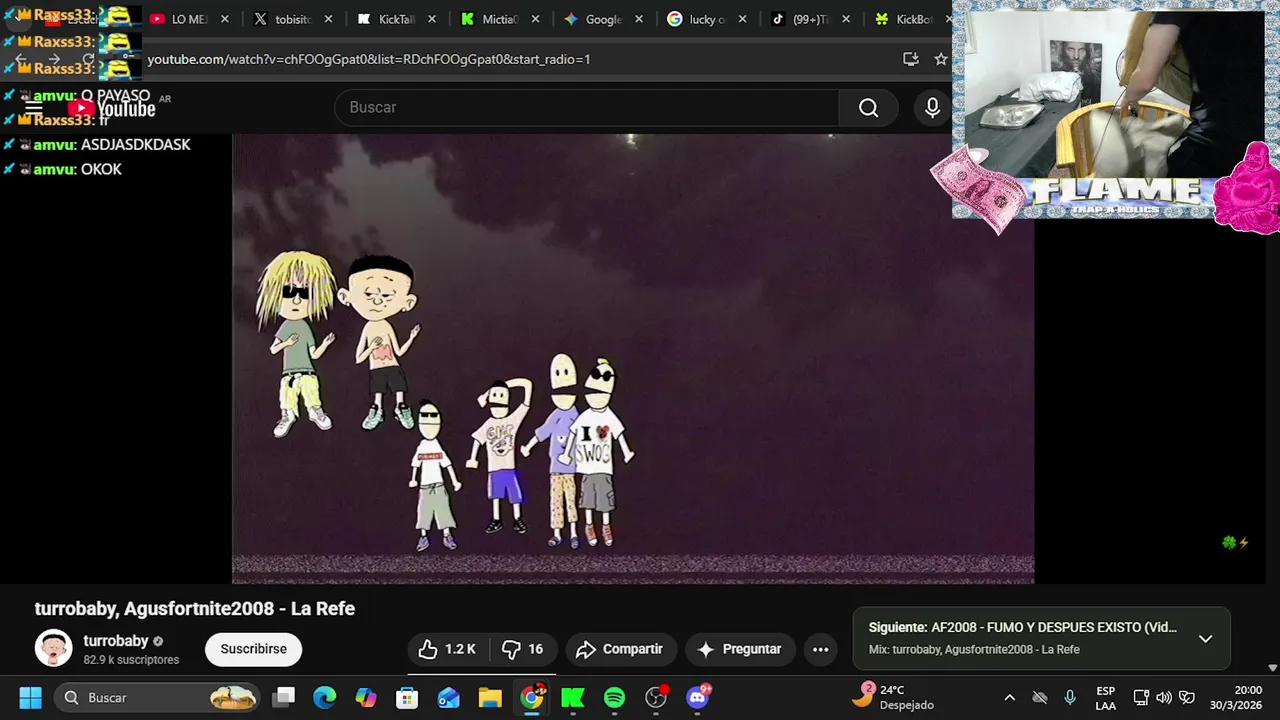Click the Windows taskbar Buscar search box

pos(158,697)
